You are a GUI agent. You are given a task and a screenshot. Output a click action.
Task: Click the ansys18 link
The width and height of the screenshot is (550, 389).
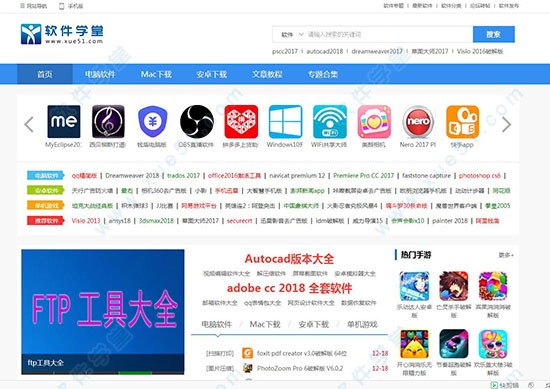pos(120,221)
